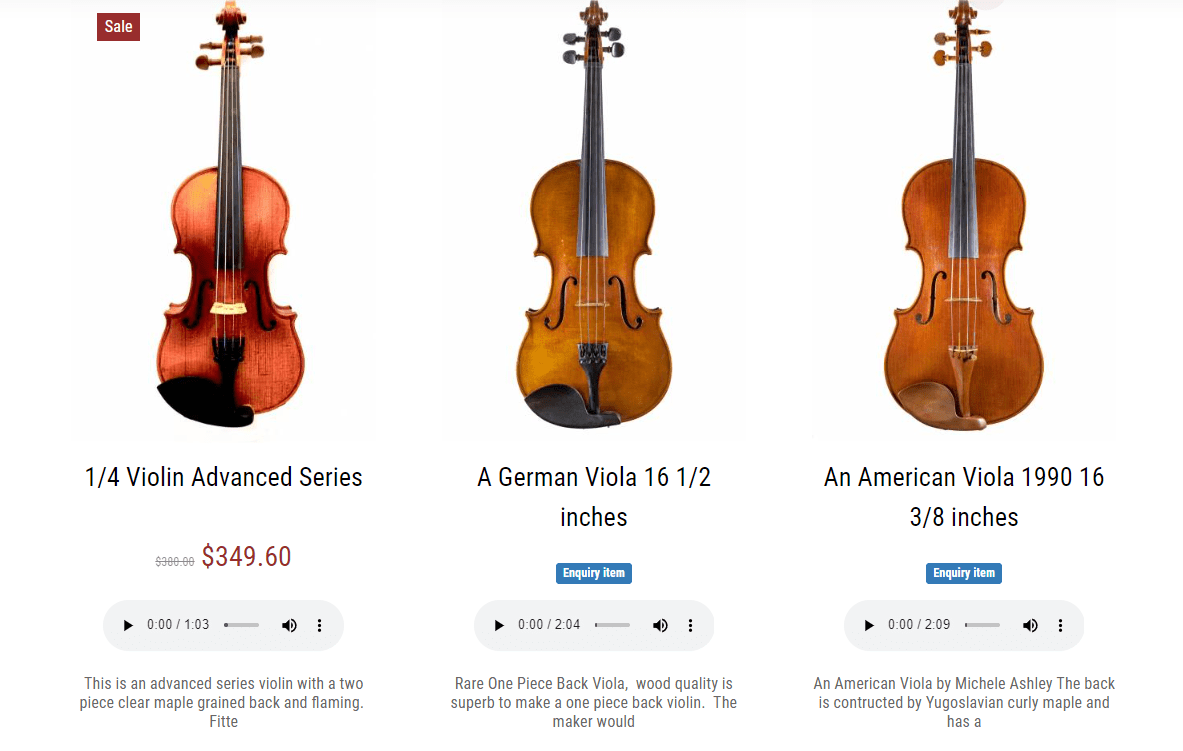1183x751 pixels.
Task: Mute the 1/4 Violin audio player
Action: coord(289,625)
